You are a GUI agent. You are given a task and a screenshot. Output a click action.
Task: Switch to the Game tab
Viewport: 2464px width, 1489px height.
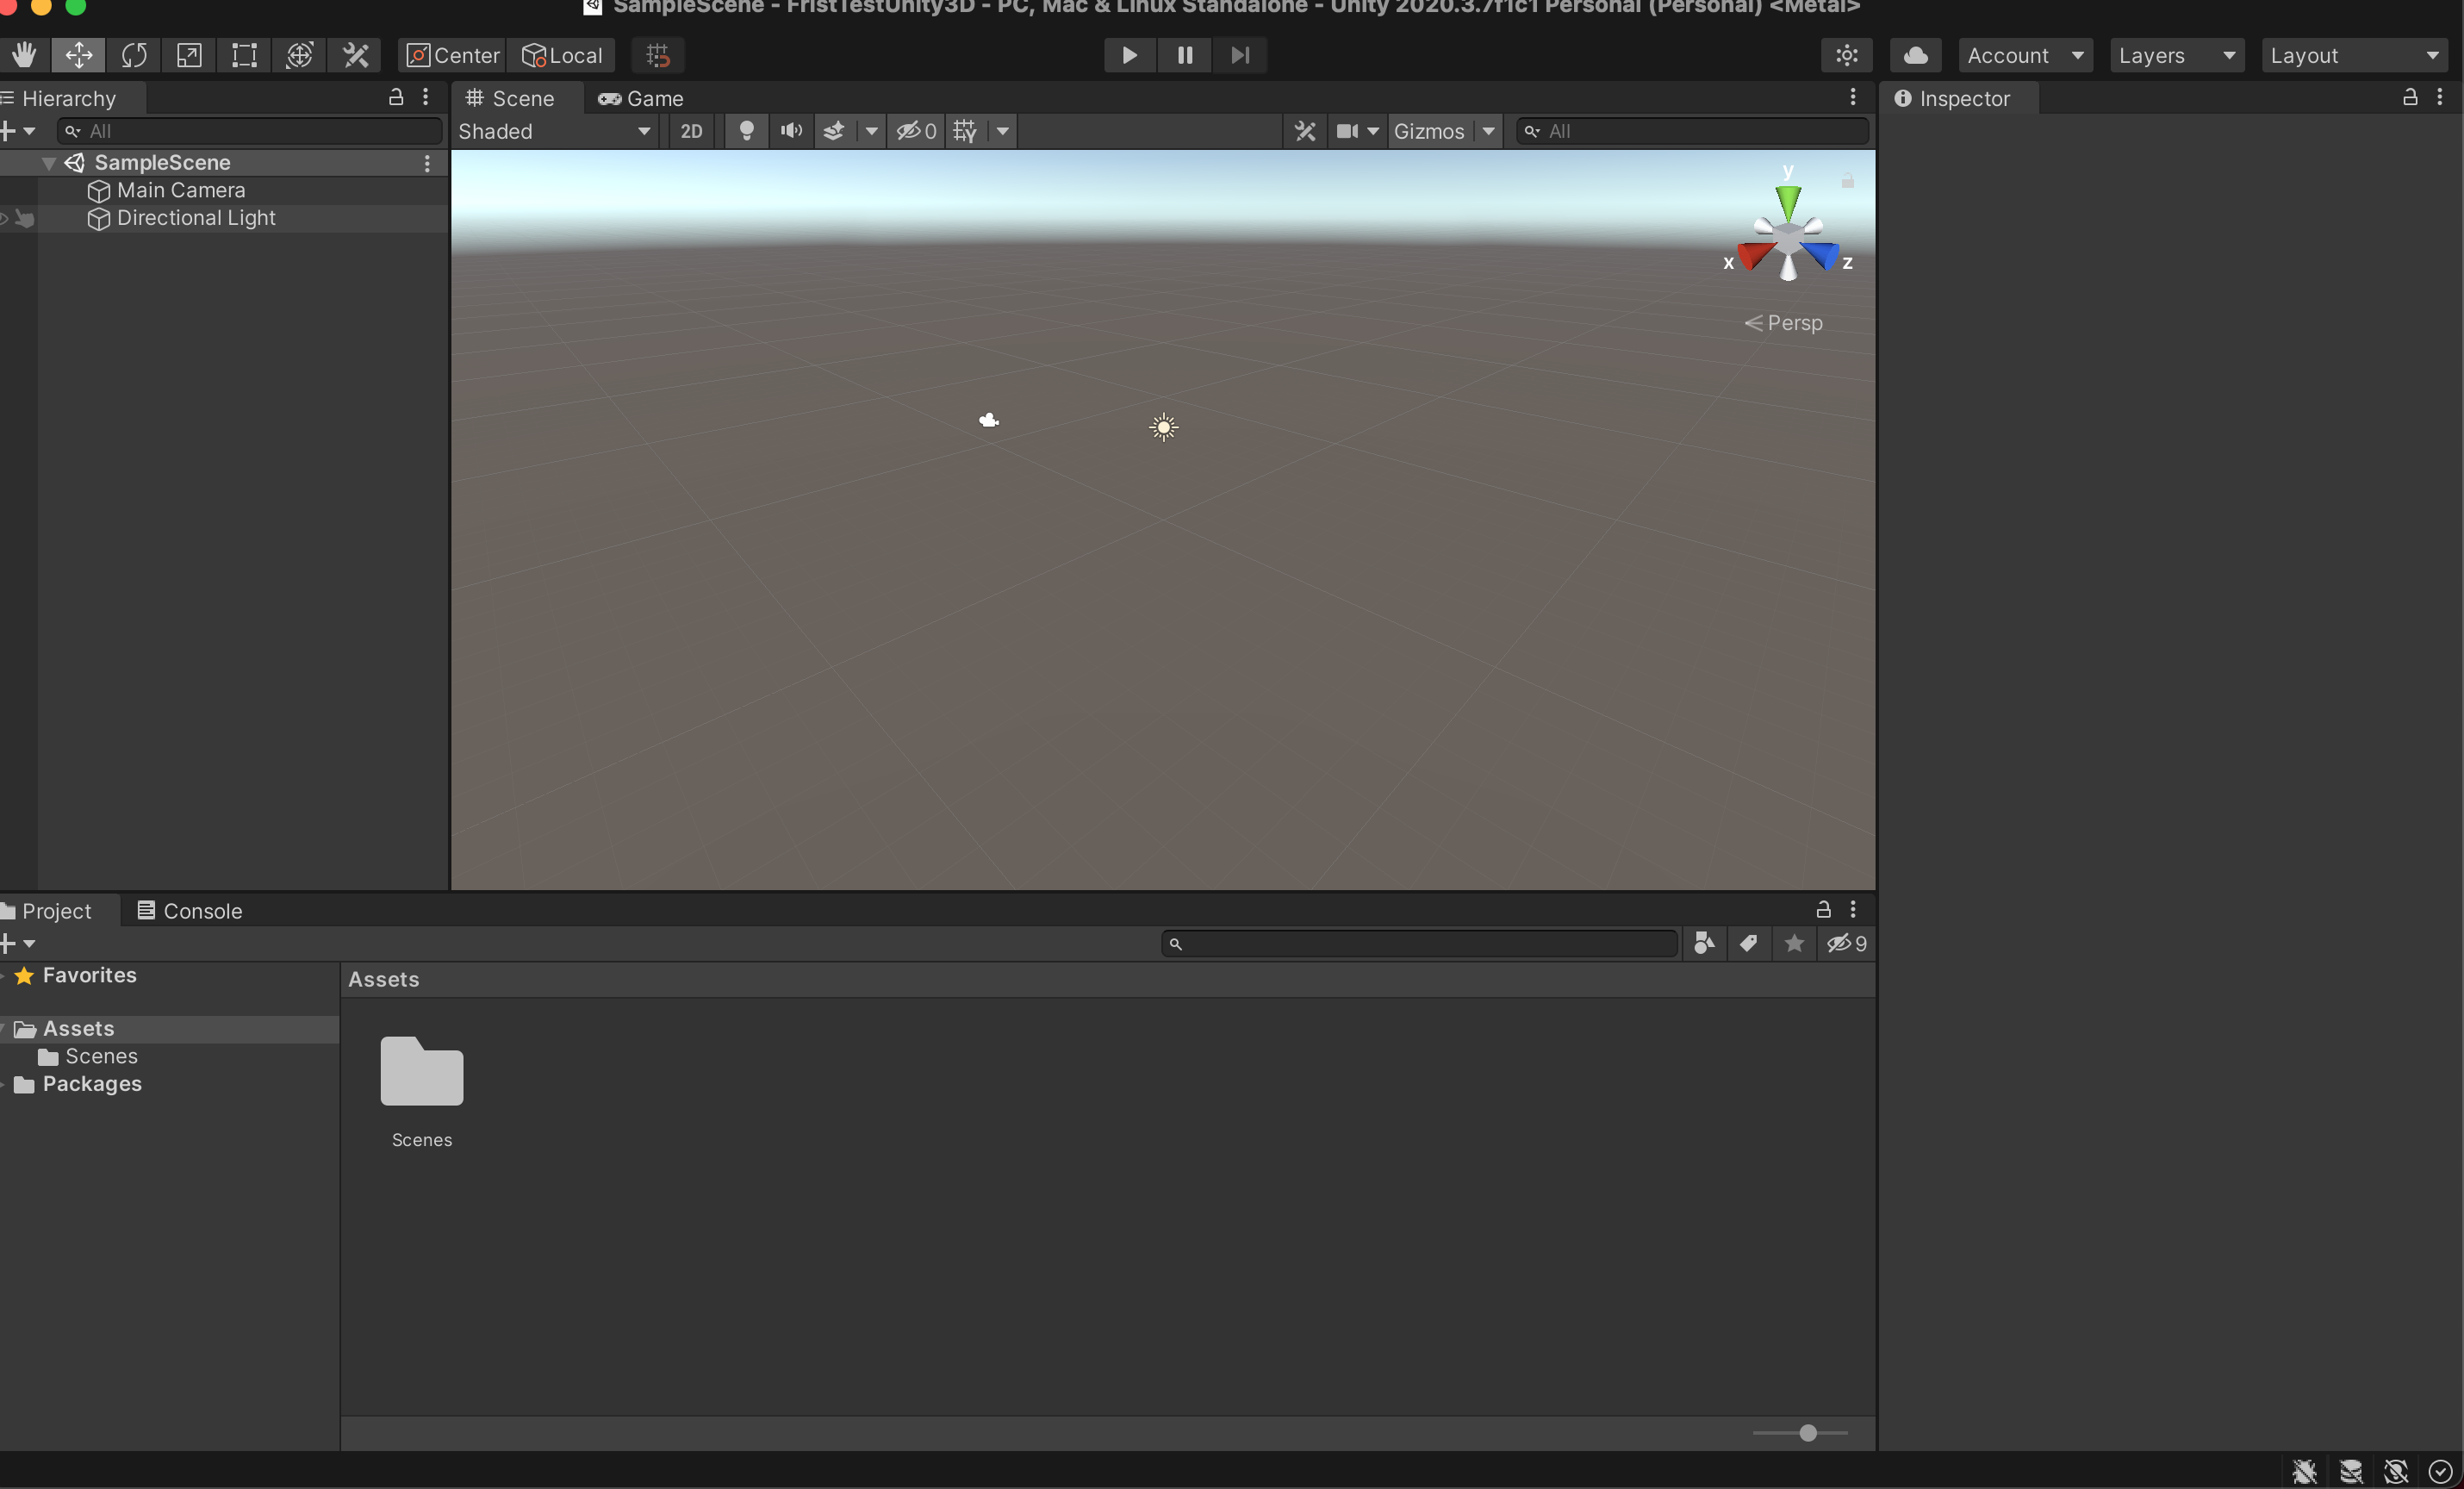click(641, 98)
